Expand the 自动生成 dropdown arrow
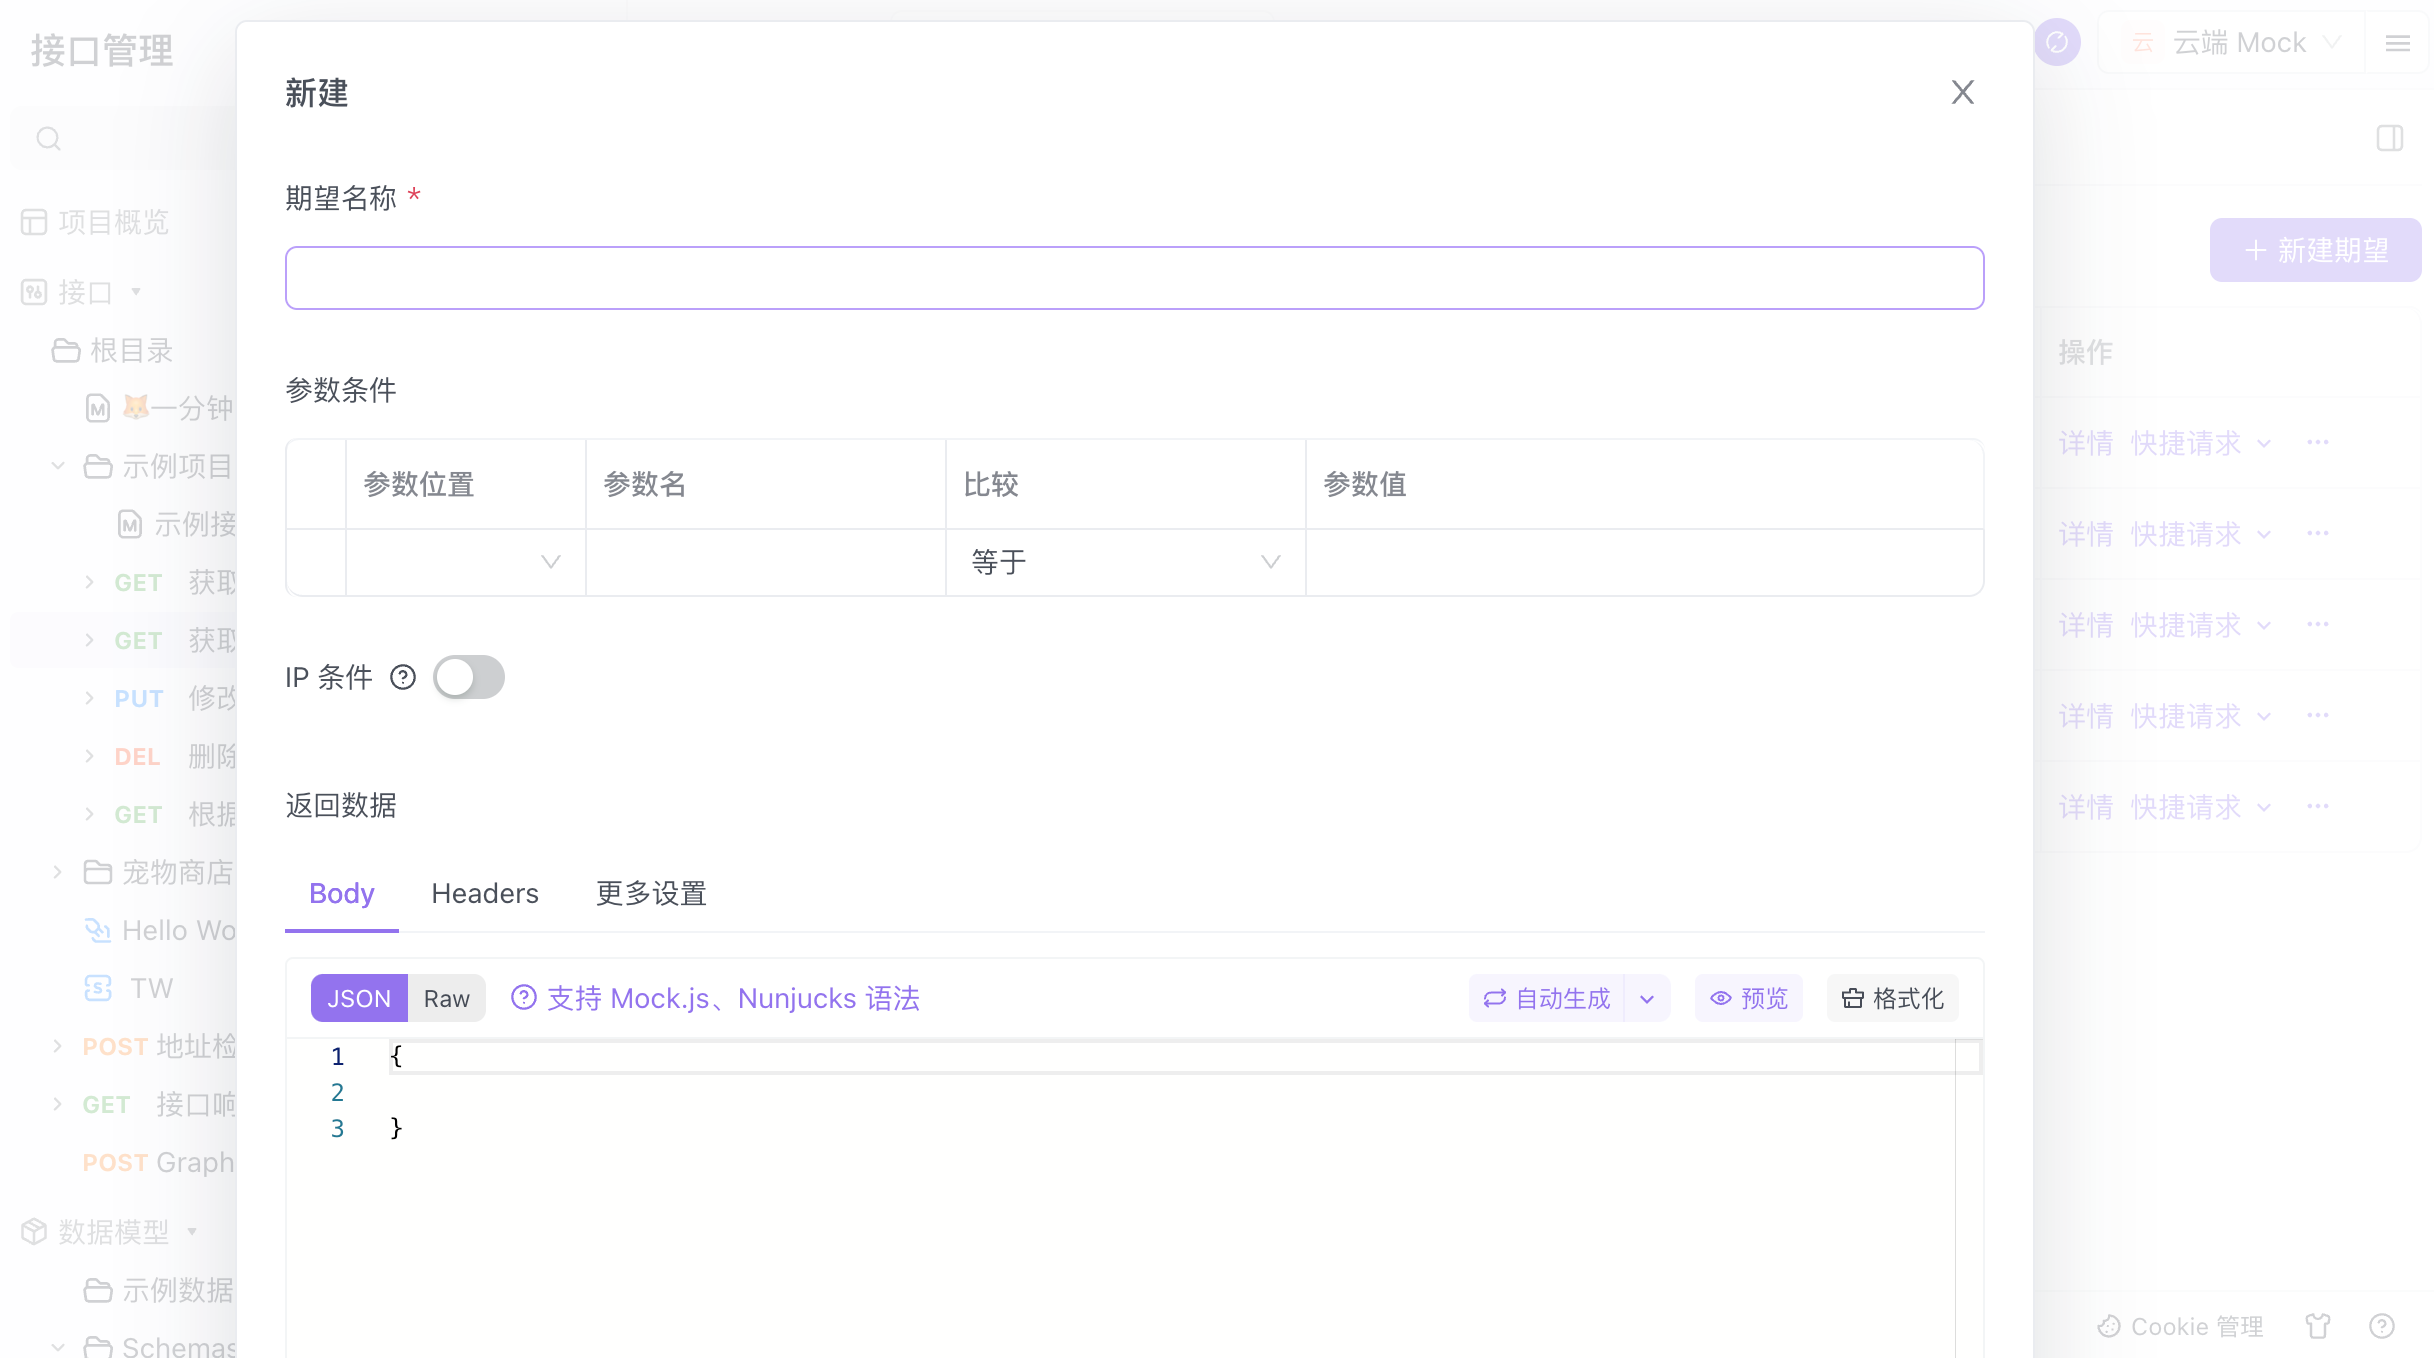 pos(1647,998)
